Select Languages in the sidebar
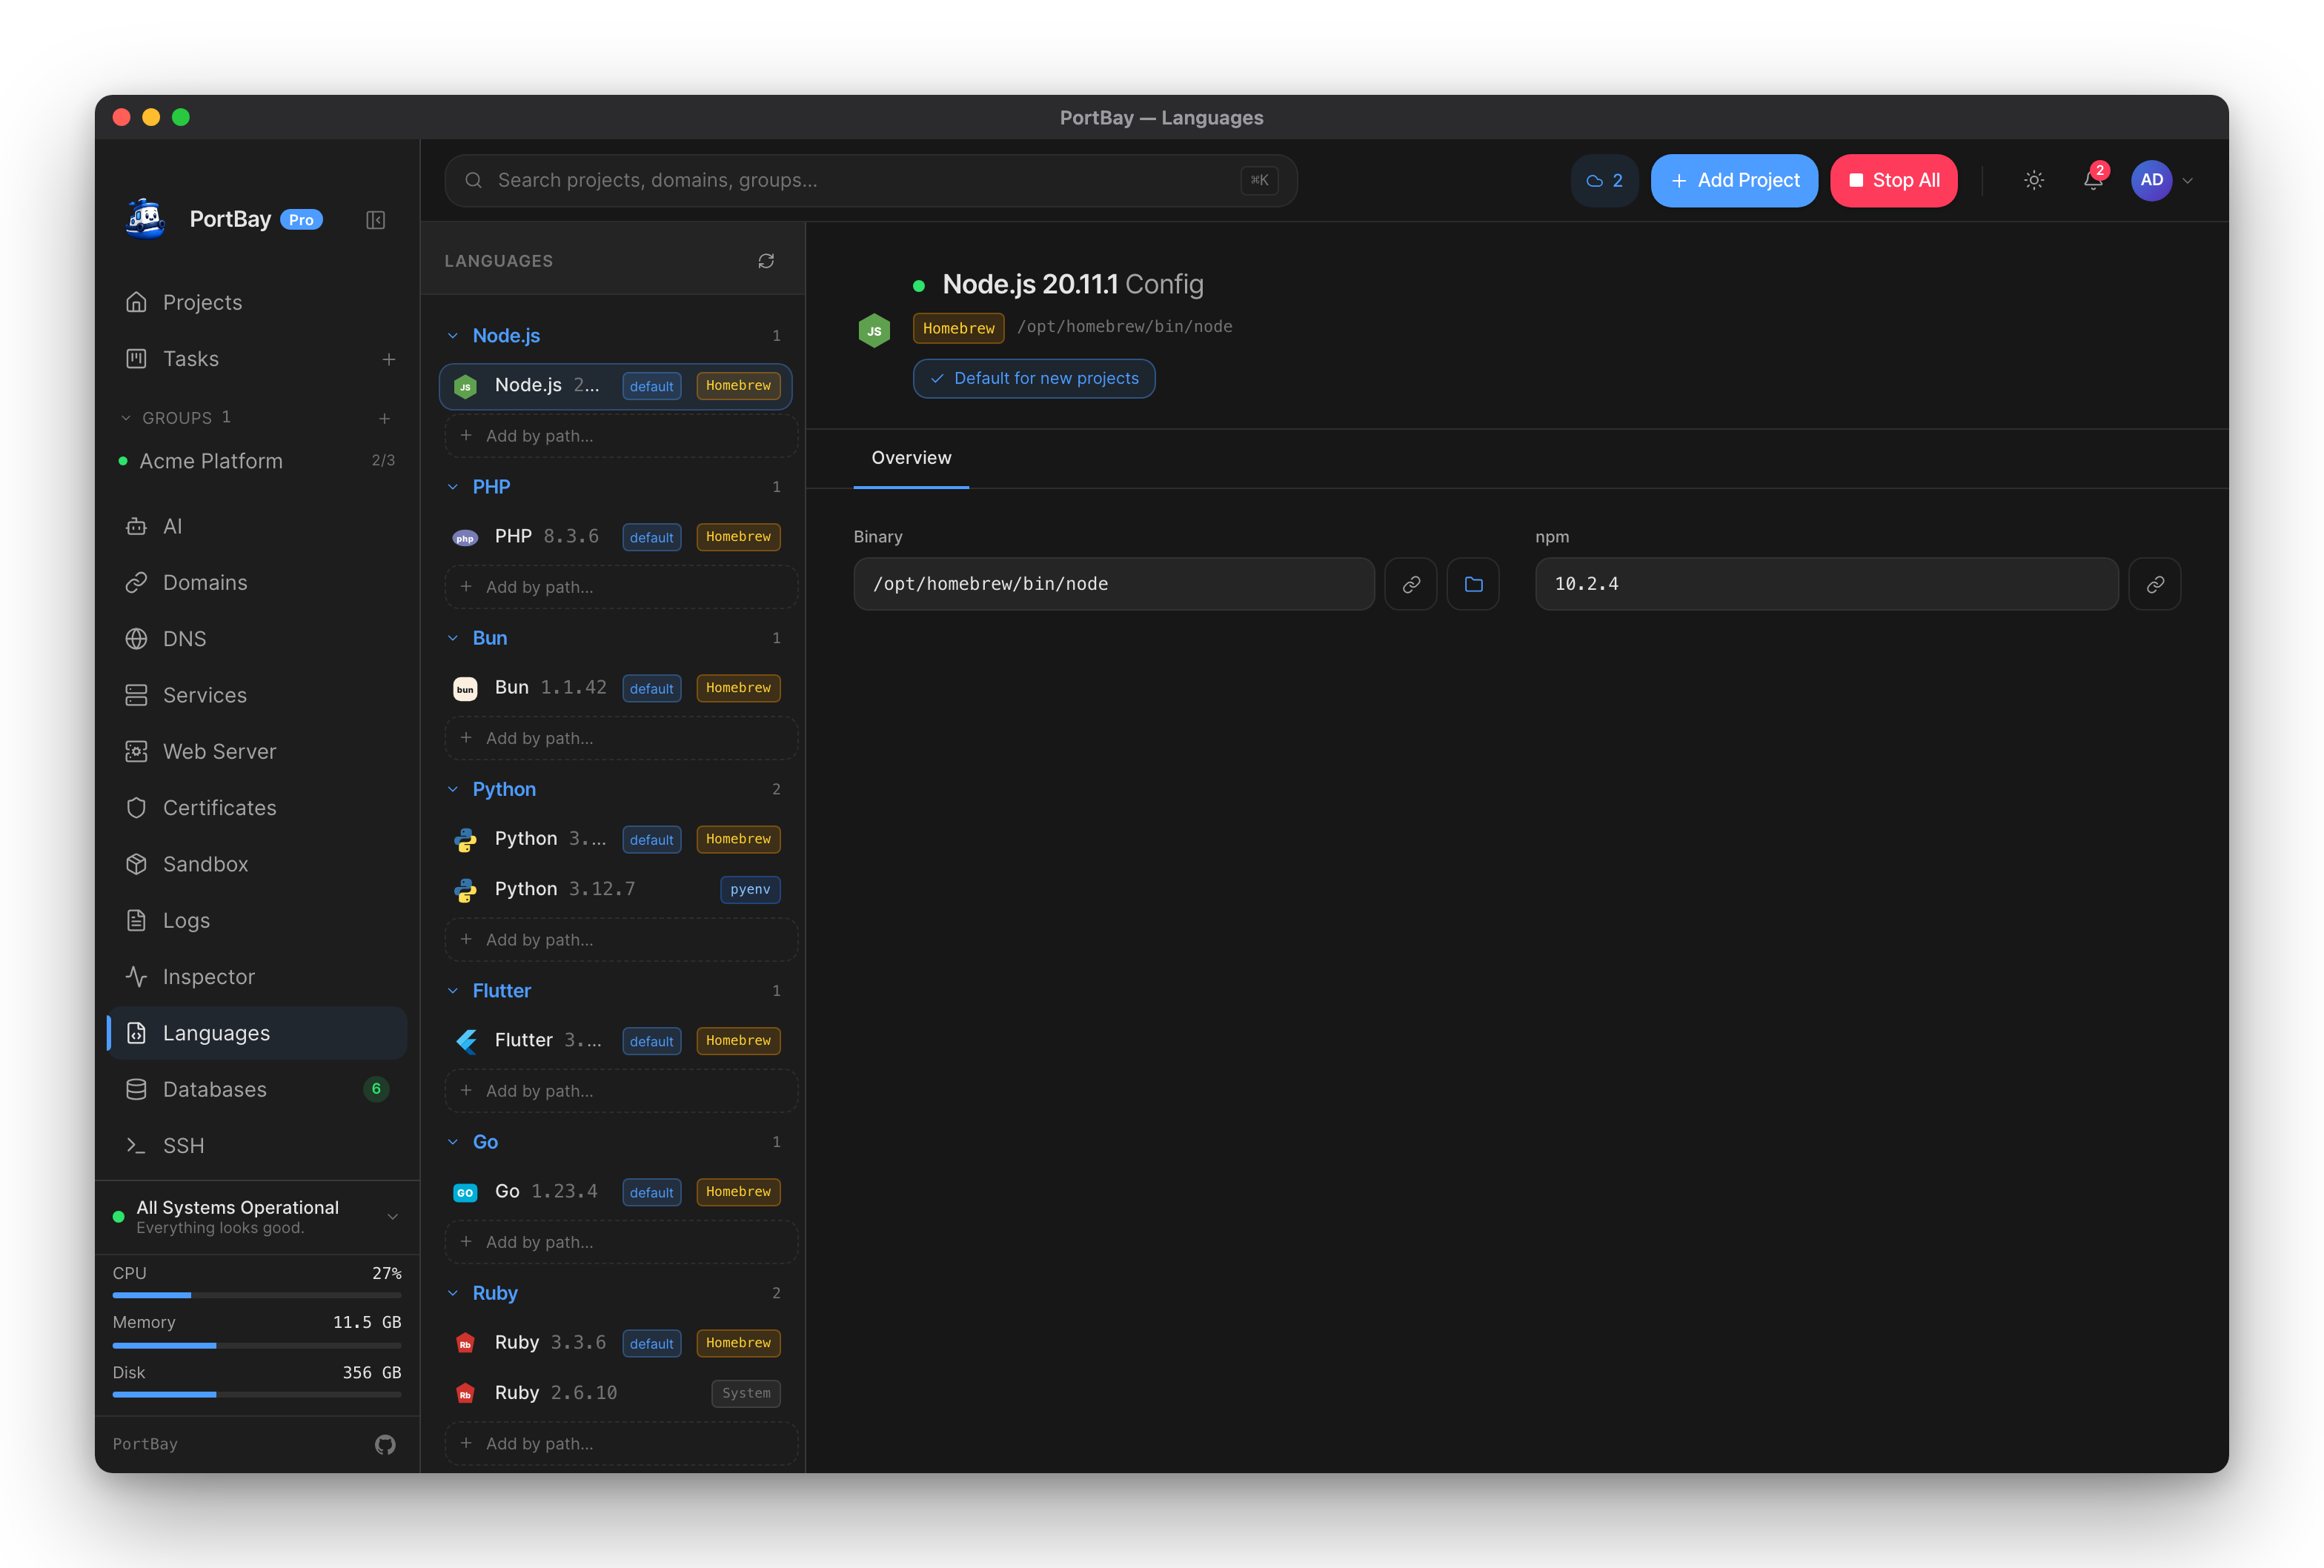The height and width of the screenshot is (1568, 2324). [257, 1033]
